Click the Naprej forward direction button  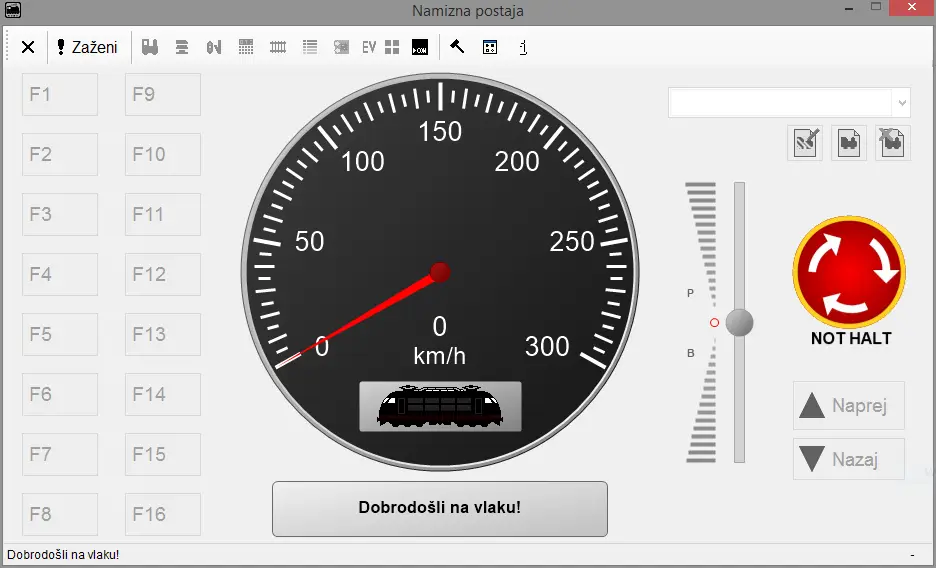(x=849, y=406)
